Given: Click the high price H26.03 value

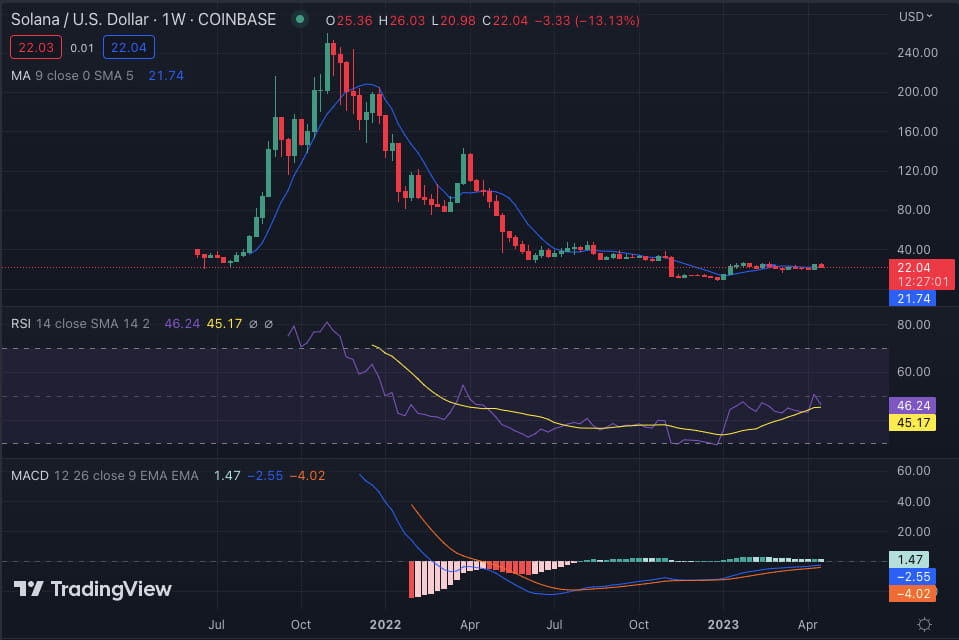Looking at the screenshot, I should 401,21.
